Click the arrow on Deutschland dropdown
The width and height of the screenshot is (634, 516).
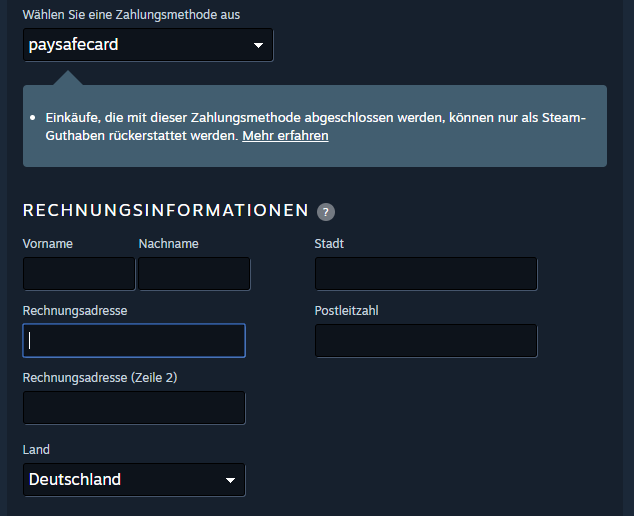pyautogui.click(x=230, y=480)
